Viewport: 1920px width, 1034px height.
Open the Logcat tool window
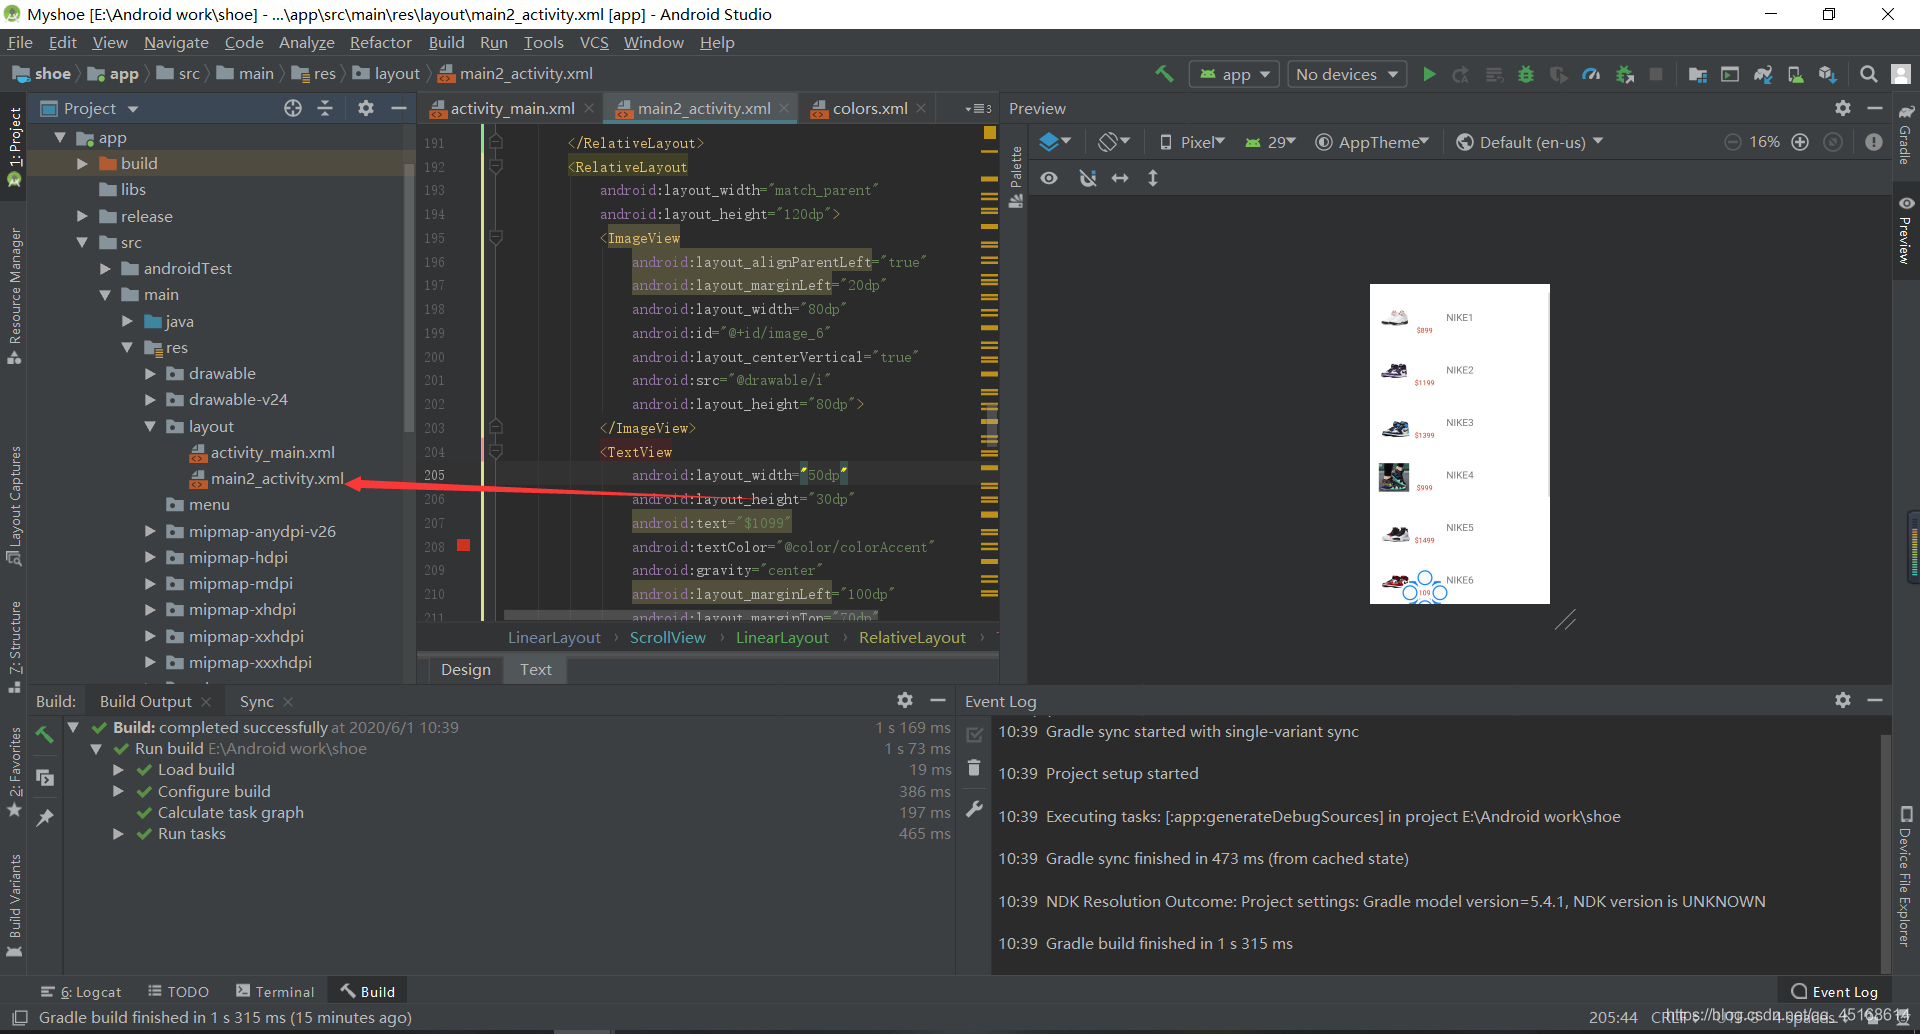[x=90, y=991]
